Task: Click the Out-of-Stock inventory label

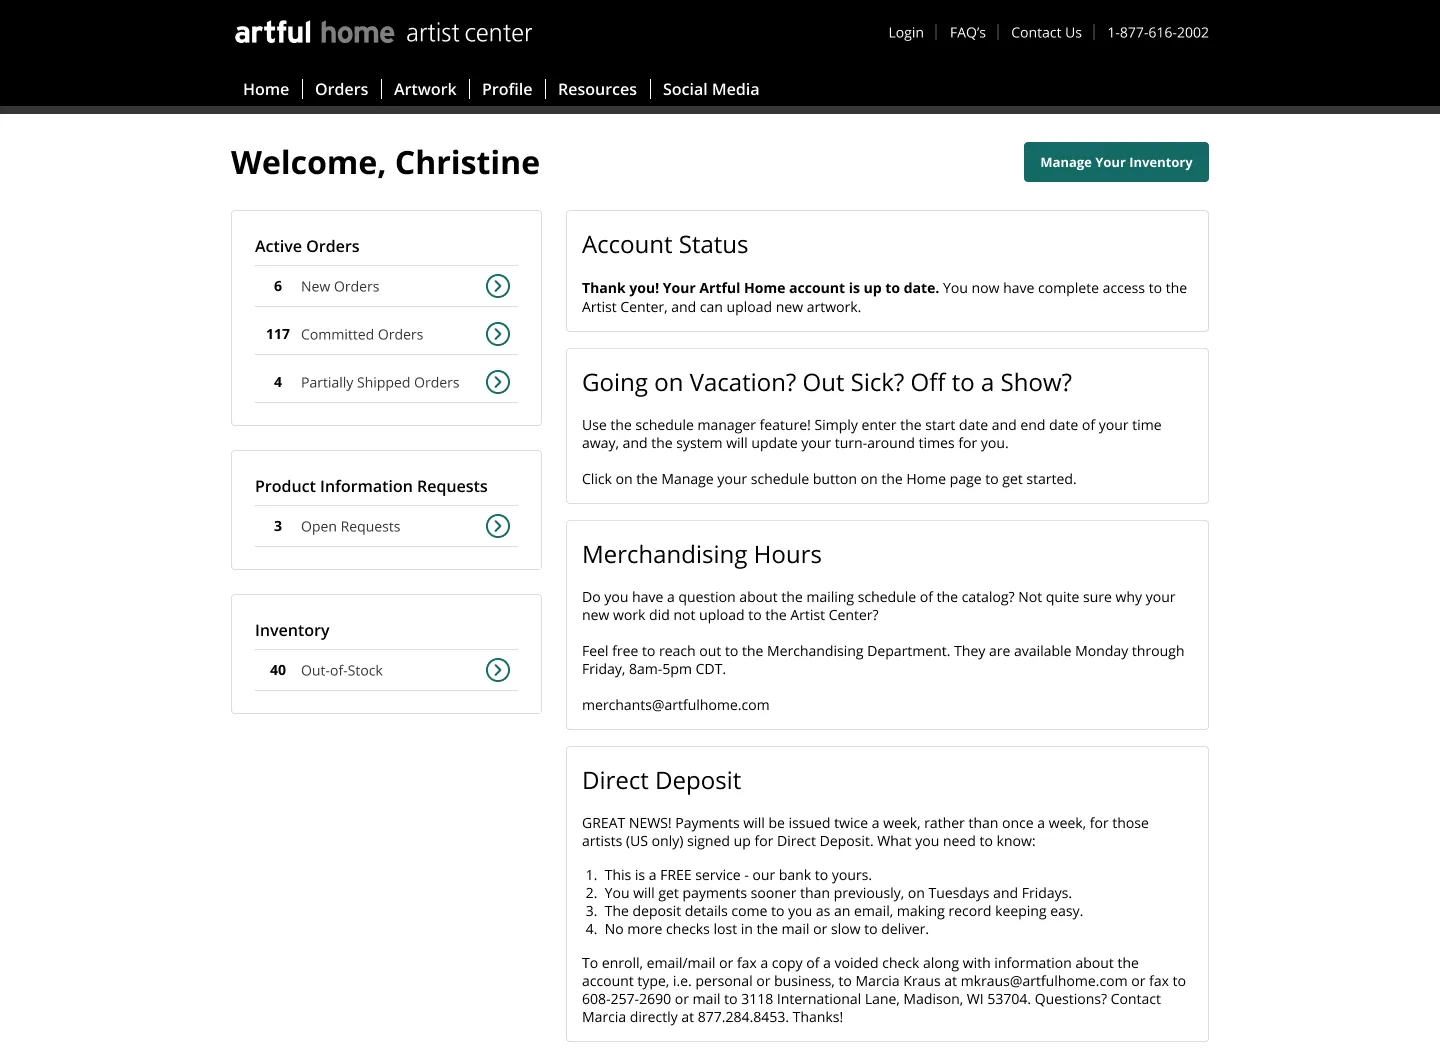Action: click(x=342, y=671)
